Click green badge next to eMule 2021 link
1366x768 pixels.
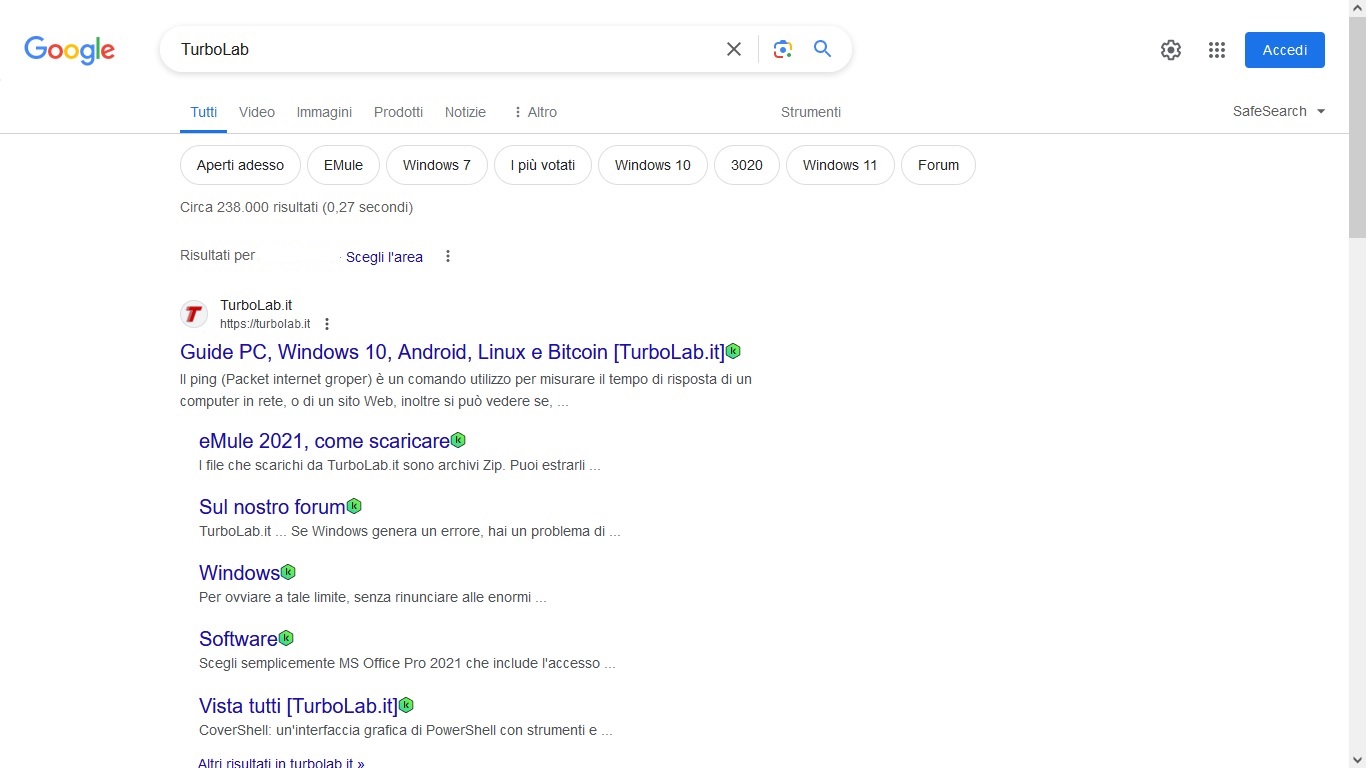(x=458, y=440)
